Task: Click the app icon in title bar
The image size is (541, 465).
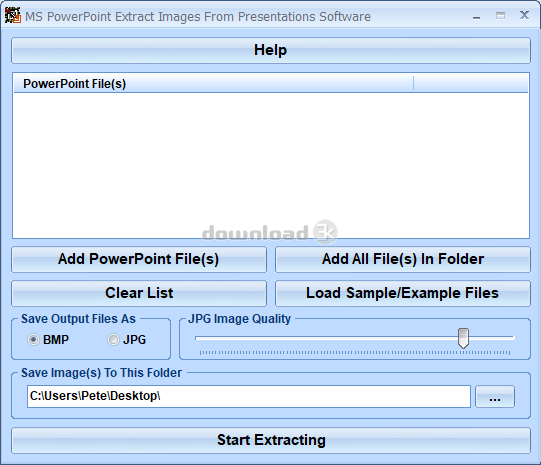Action: point(13,16)
